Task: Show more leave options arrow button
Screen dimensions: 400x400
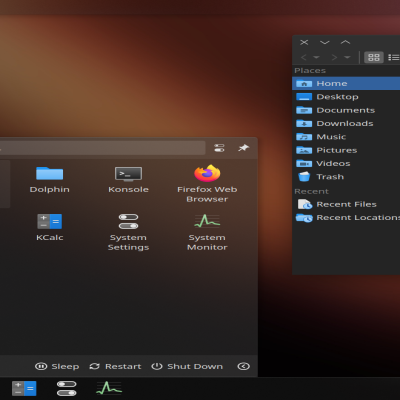Action: [x=243, y=366]
